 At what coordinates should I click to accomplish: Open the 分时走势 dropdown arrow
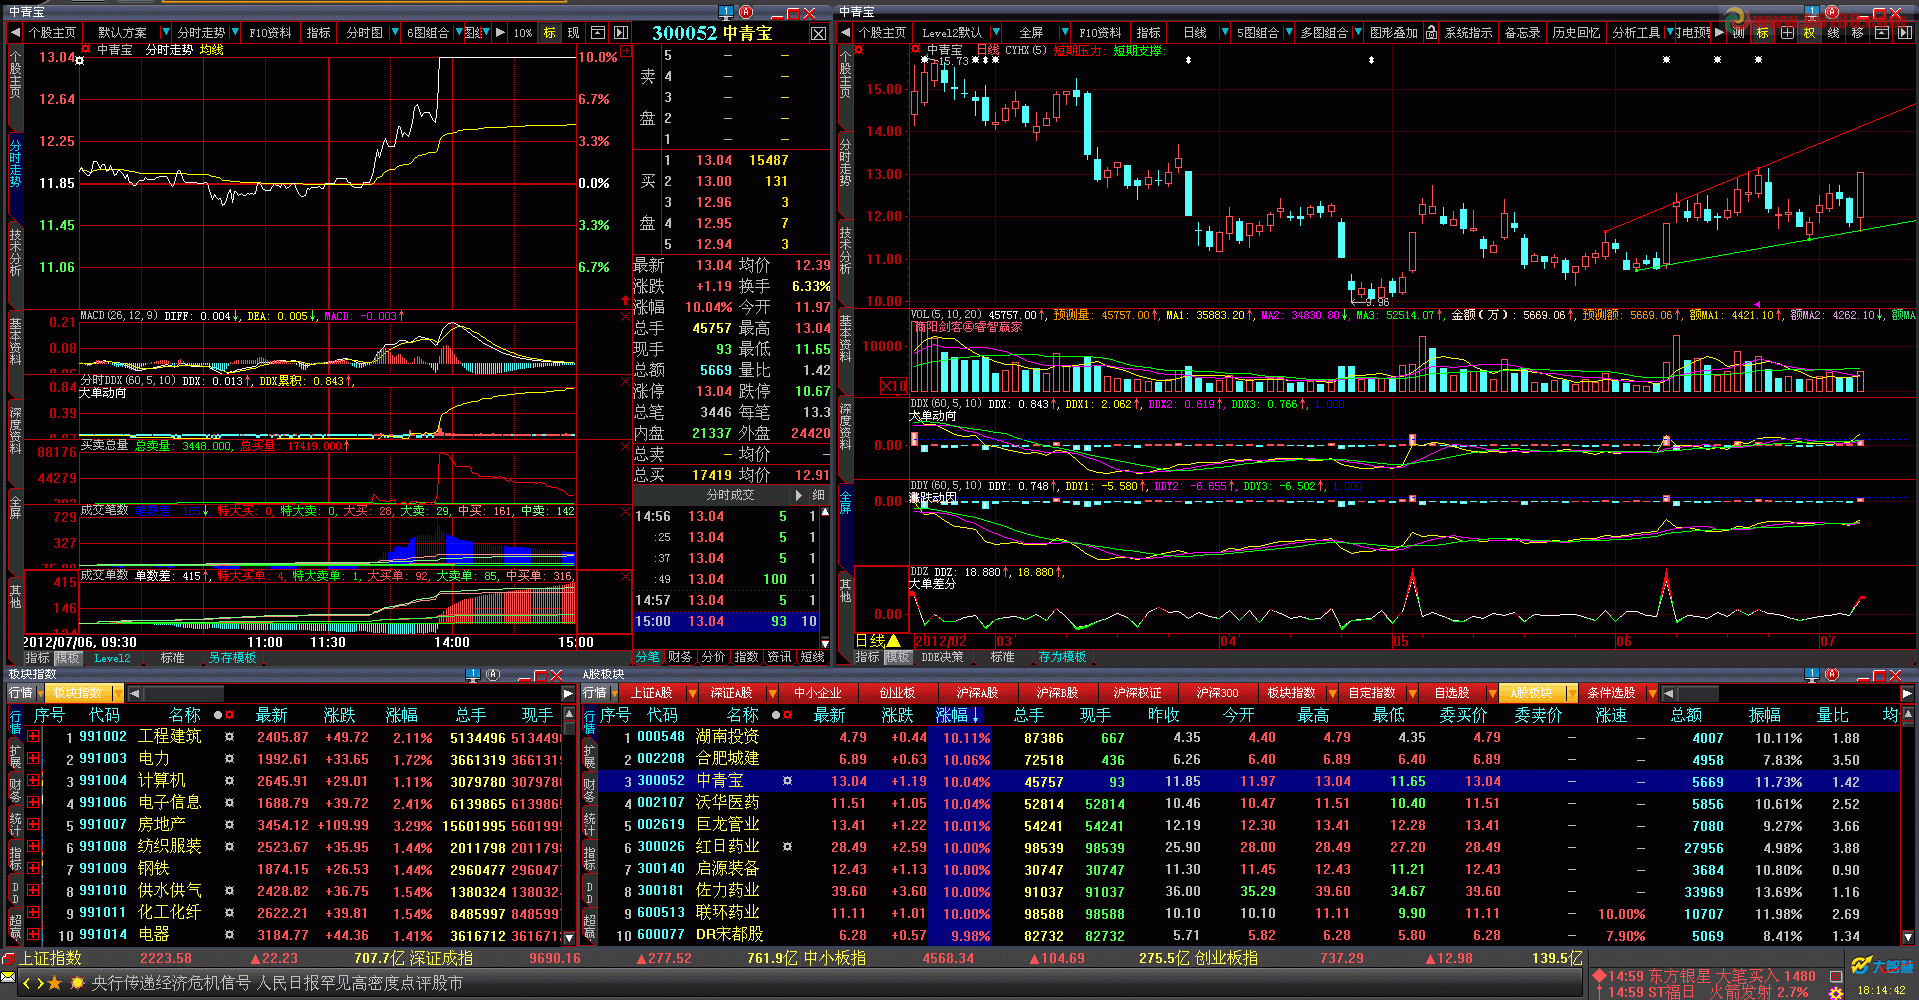(235, 33)
